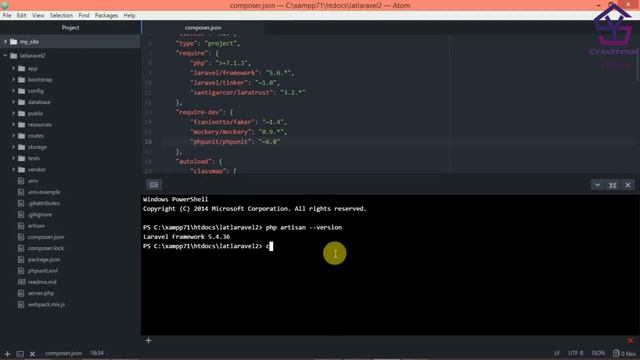Open phpunit.xml in the tree
The height and width of the screenshot is (360, 640).
(42, 271)
